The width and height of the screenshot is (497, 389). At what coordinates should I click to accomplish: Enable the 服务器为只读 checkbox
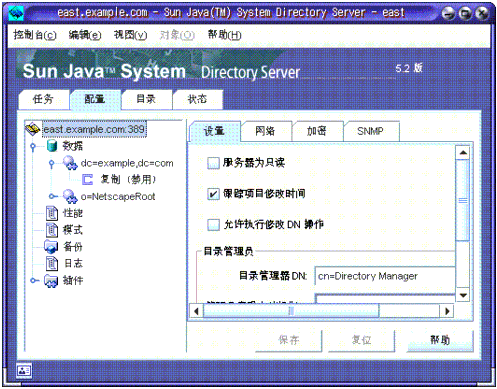click(213, 163)
